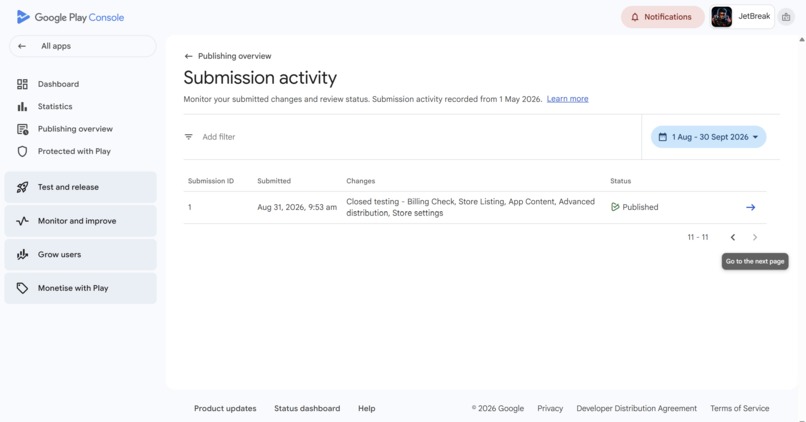Expand the Monetise with Play section

tap(81, 288)
